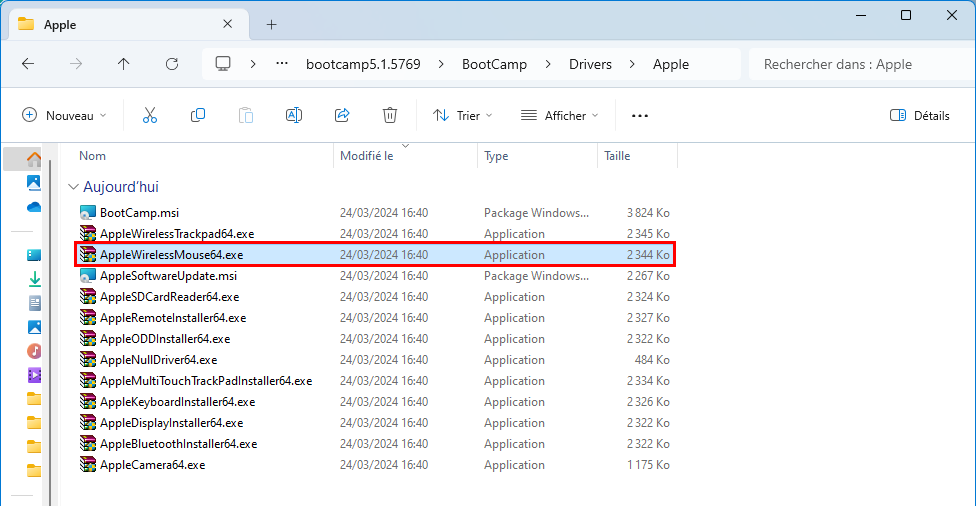Screen dimensions: 976x506
Task: Open the Trier sort menu
Action: click(x=462, y=116)
